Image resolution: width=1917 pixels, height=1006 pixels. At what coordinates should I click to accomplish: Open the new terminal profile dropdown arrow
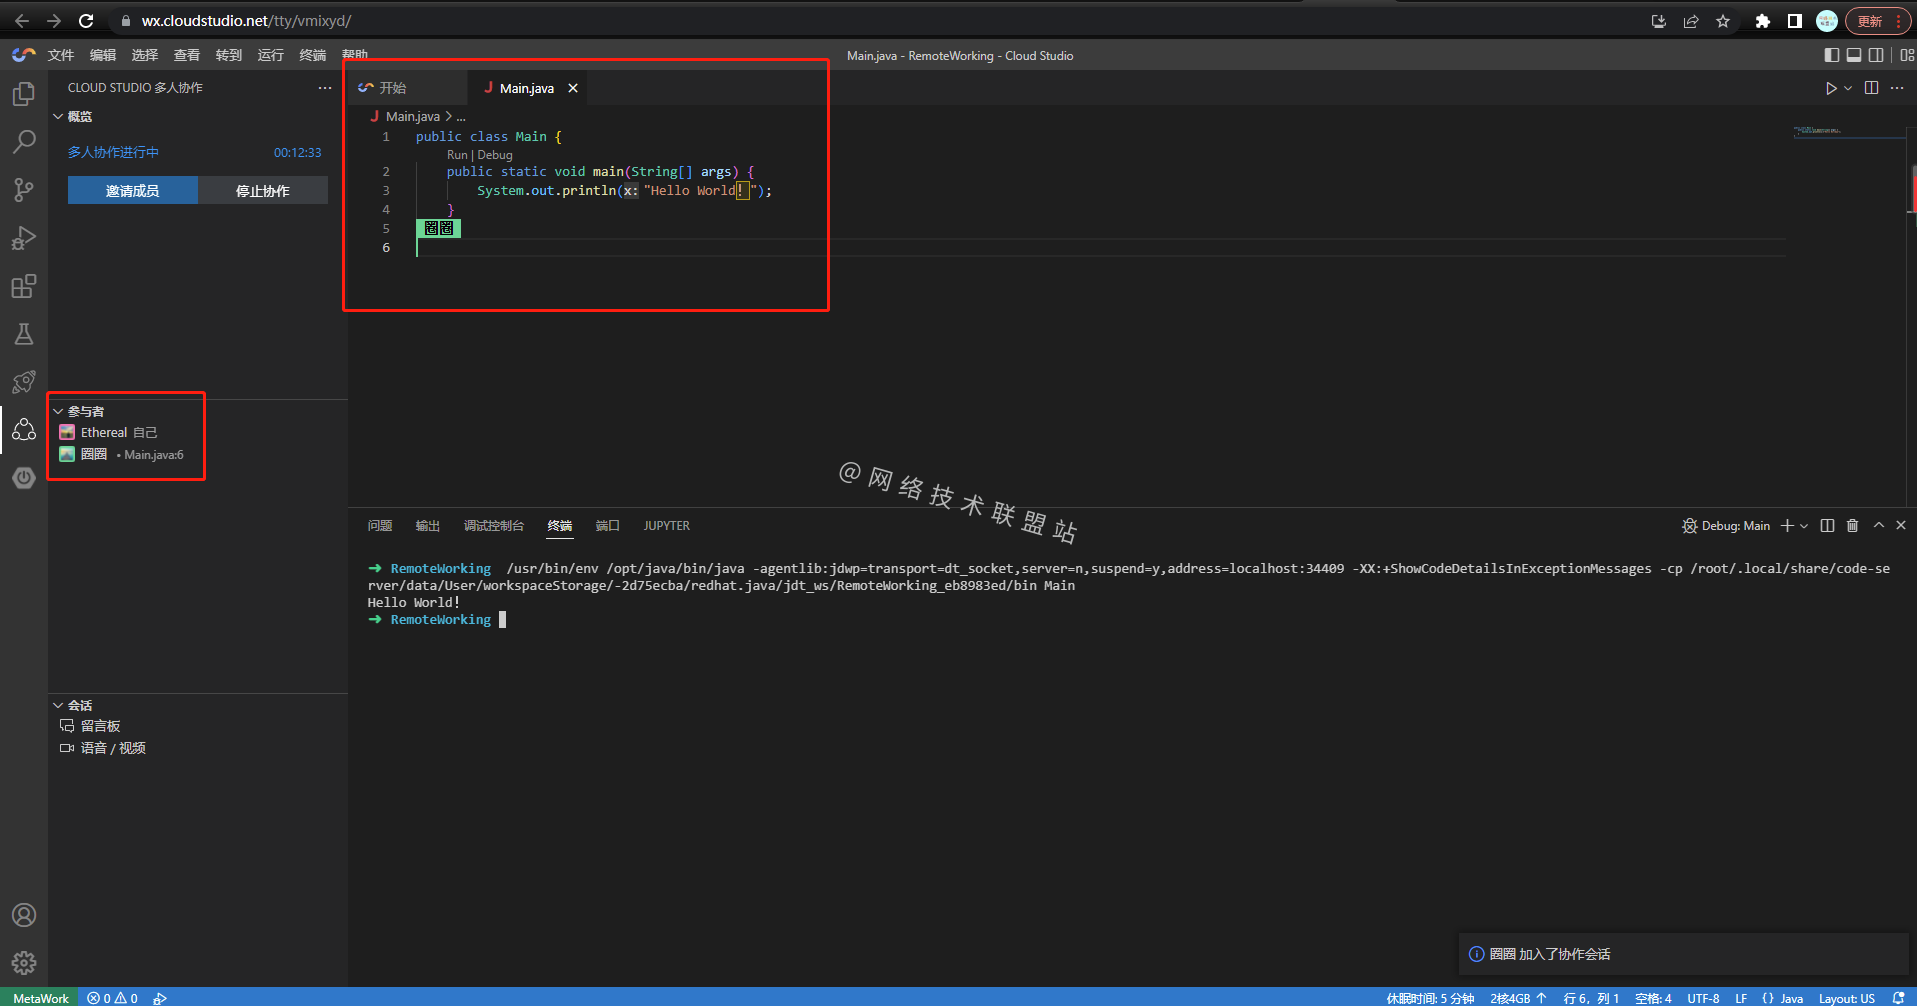click(x=1804, y=525)
